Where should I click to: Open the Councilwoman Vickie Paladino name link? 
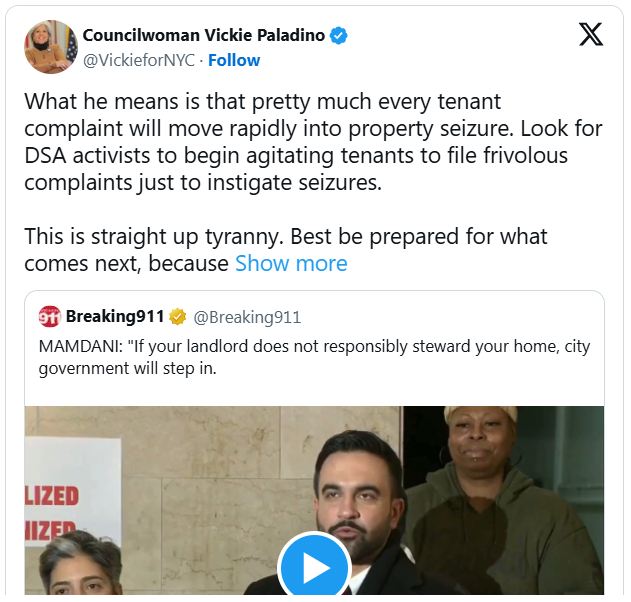pyautogui.click(x=203, y=35)
